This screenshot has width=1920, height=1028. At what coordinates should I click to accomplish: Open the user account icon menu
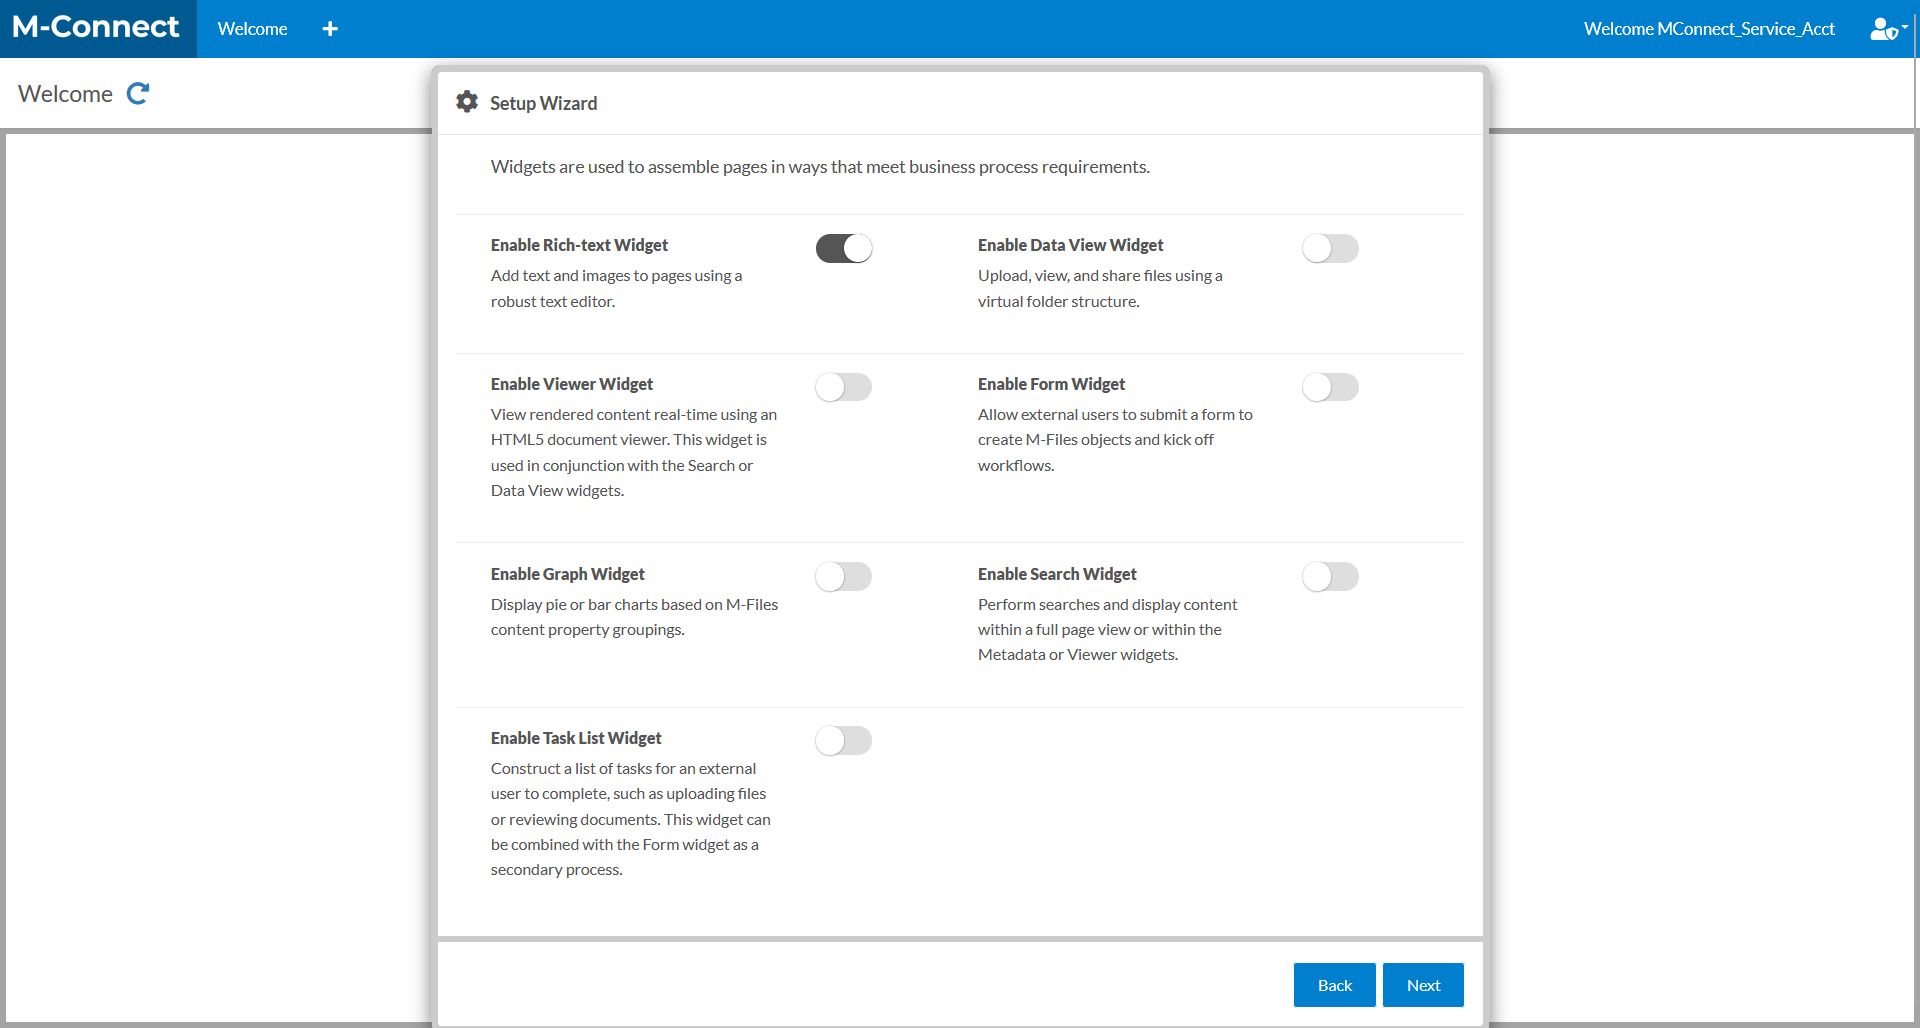1886,29
